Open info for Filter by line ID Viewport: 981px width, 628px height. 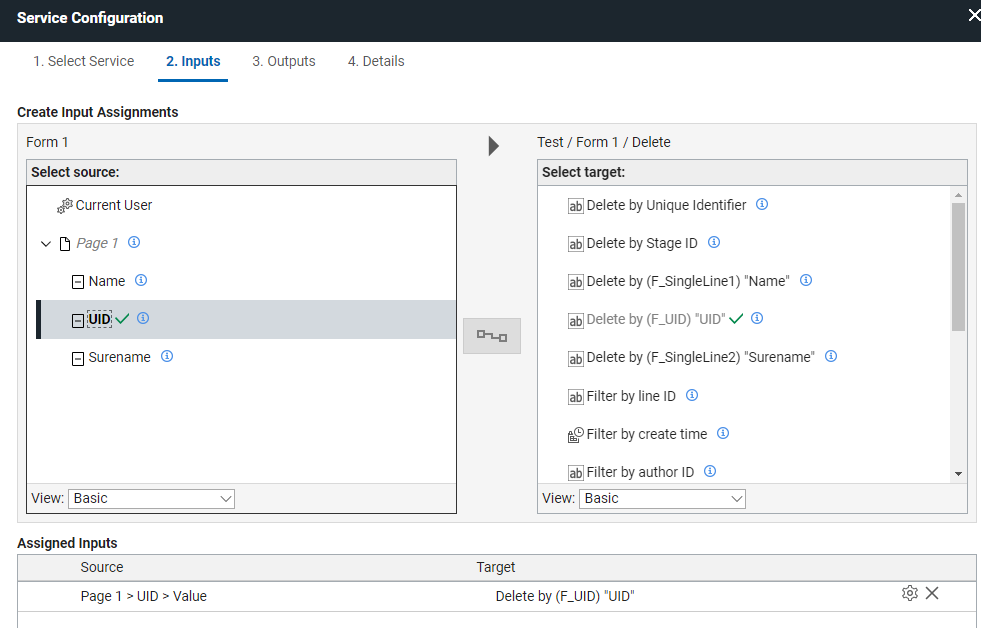point(692,395)
